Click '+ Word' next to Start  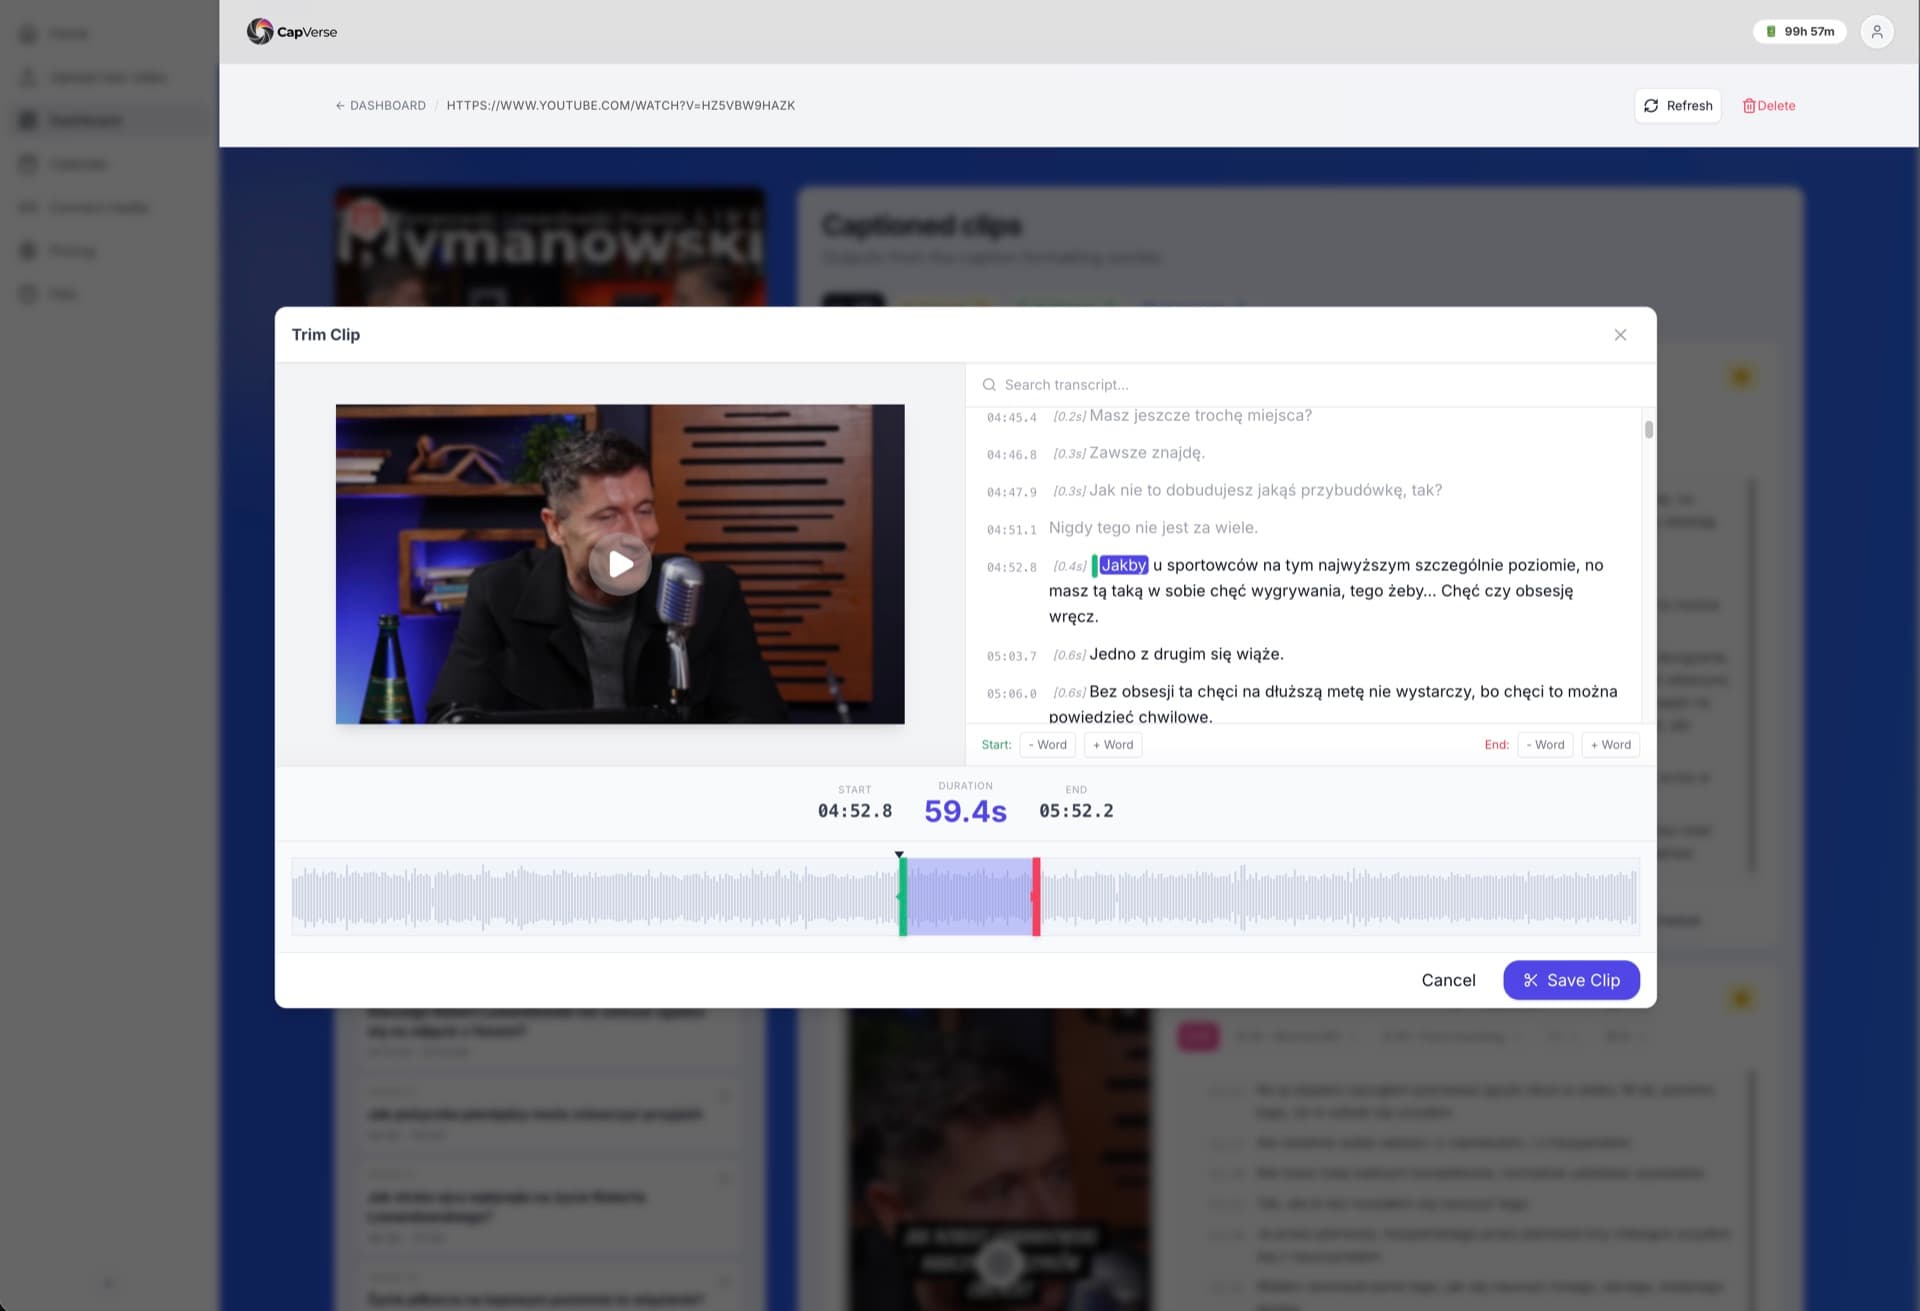pos(1112,744)
